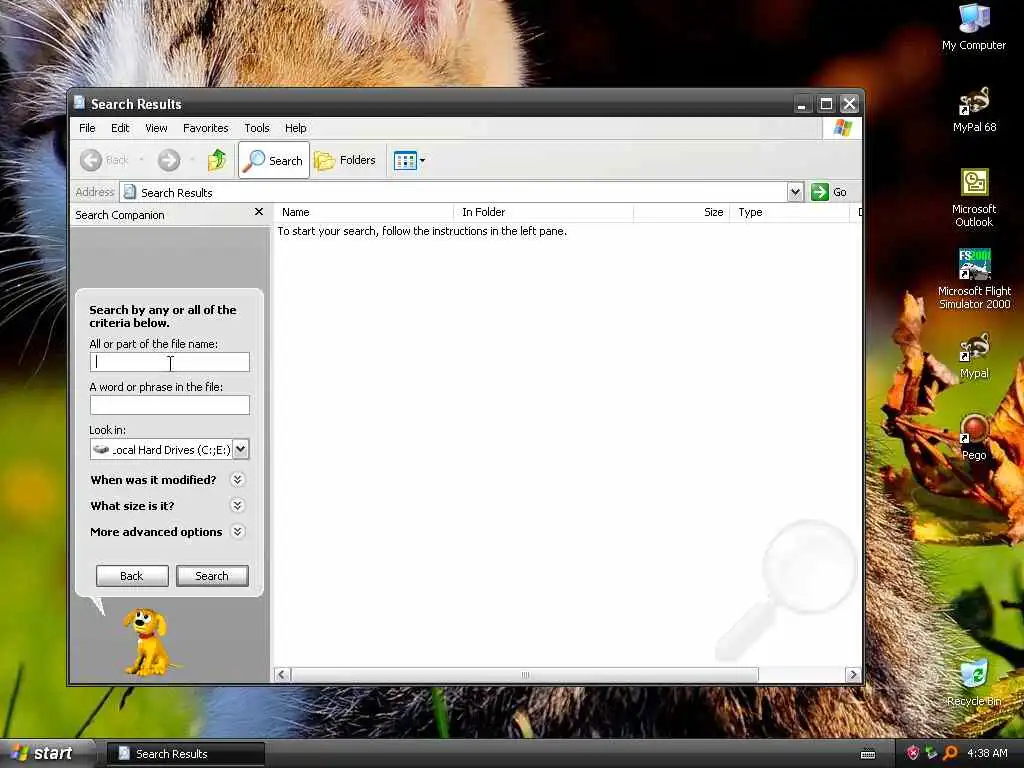Image resolution: width=1024 pixels, height=768 pixels.
Task: Expand When was it modified options
Action: click(x=238, y=480)
